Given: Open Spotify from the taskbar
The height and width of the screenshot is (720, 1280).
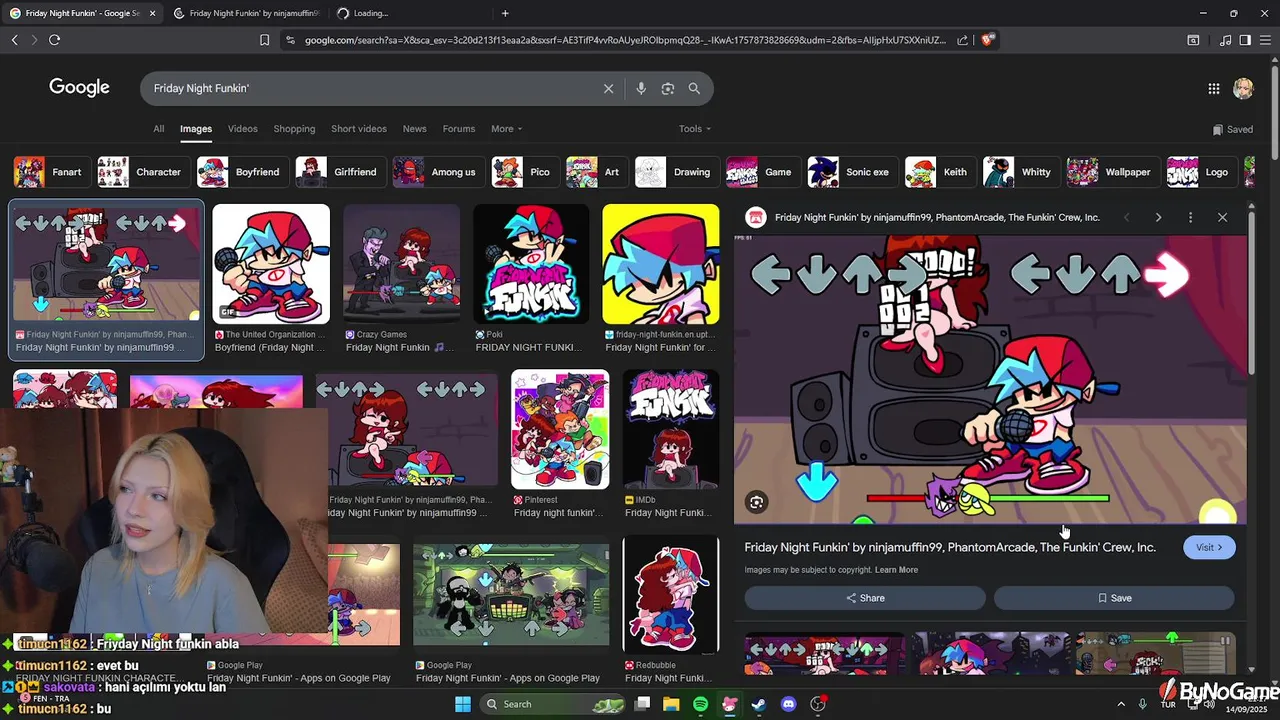Looking at the screenshot, I should (701, 704).
